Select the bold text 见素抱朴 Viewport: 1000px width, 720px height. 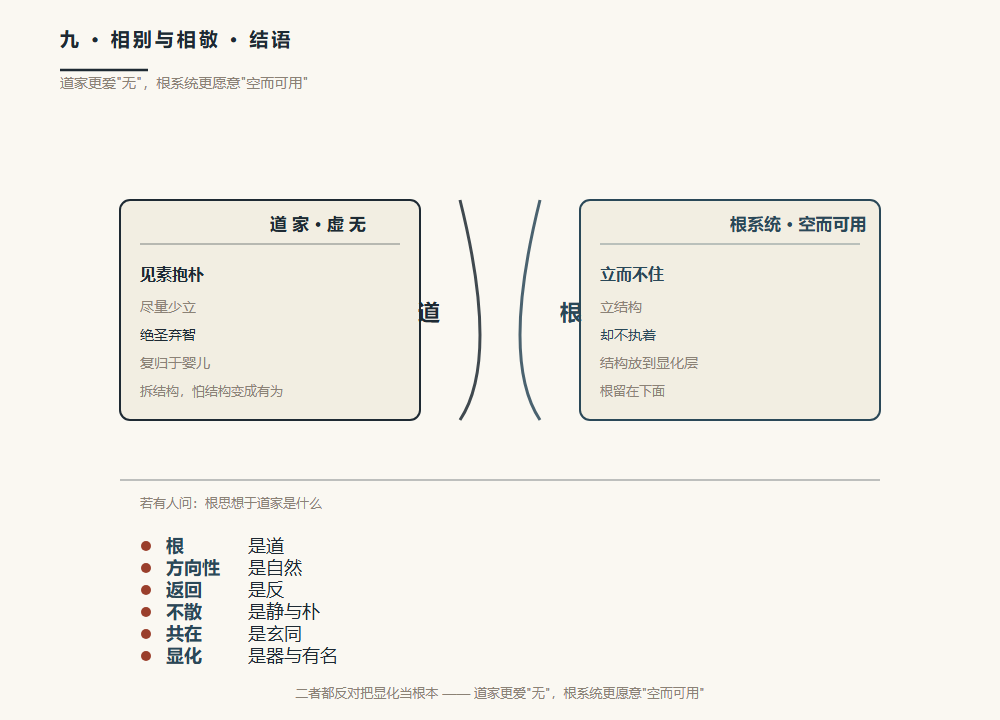tap(172, 275)
